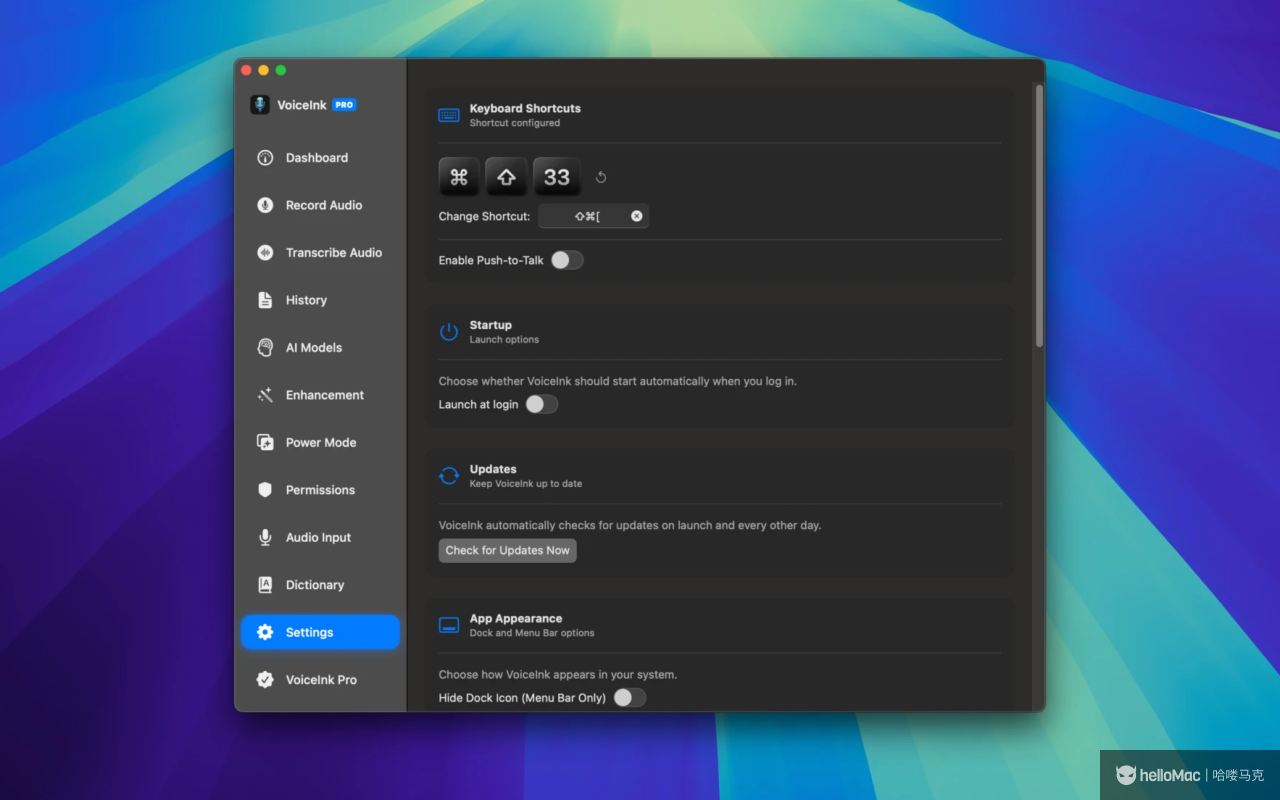This screenshot has height=800, width=1280.
Task: Click 'Dock and Menu Bar options' subtitle
Action: [532, 633]
